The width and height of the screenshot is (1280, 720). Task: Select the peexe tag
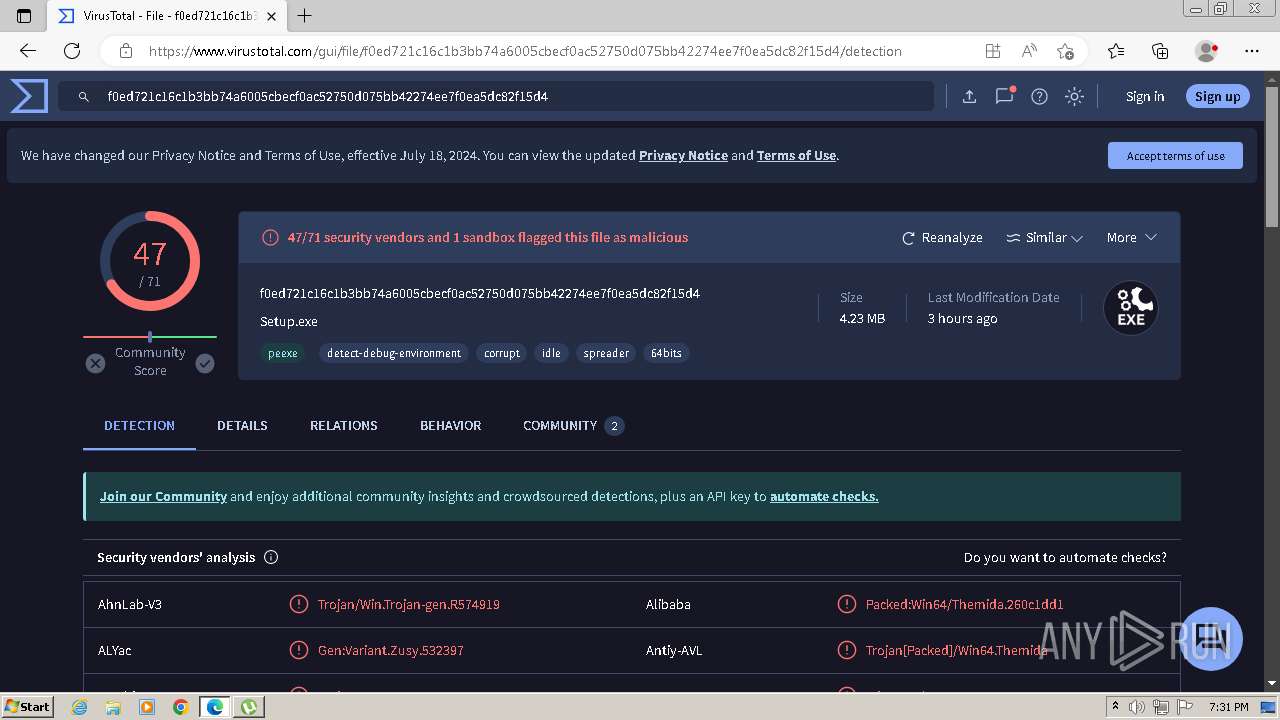[283, 353]
